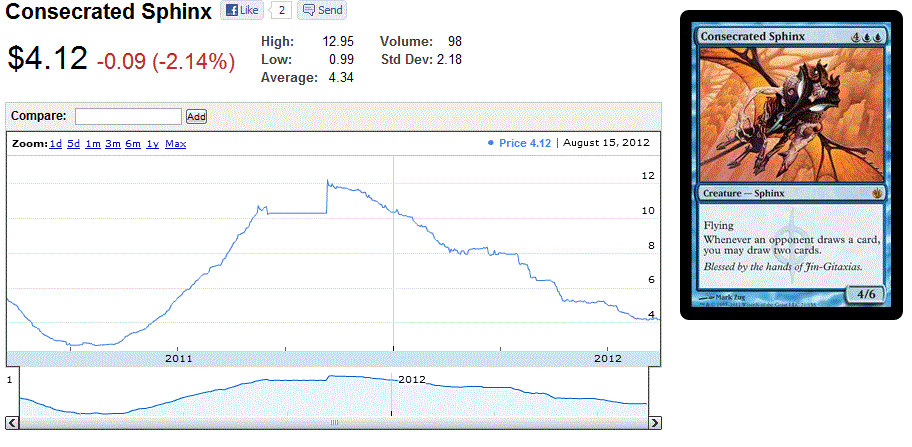The height and width of the screenshot is (447, 912).
Task: Click the Add compare button
Action: pyautogui.click(x=196, y=117)
